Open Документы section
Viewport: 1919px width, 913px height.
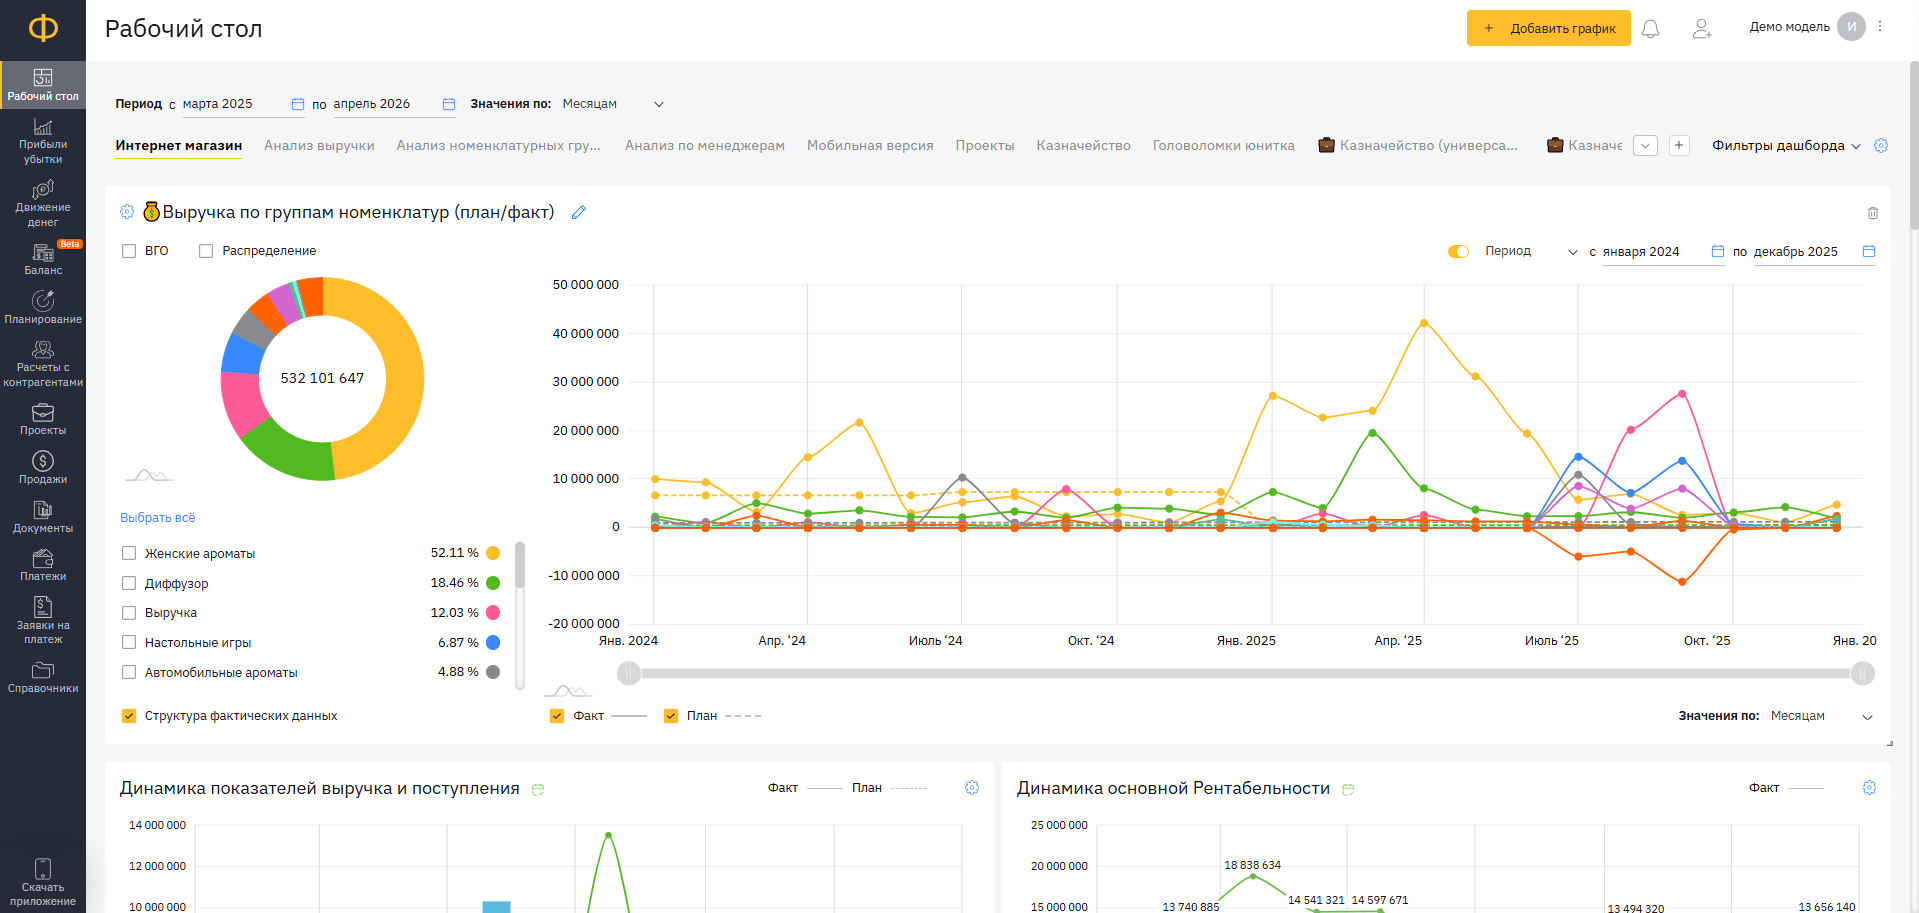(43, 517)
